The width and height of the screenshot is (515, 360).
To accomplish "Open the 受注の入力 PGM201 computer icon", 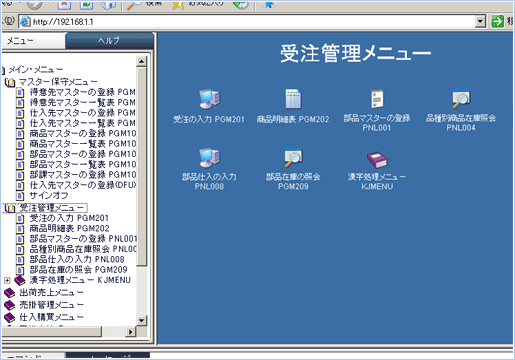I will tap(209, 99).
